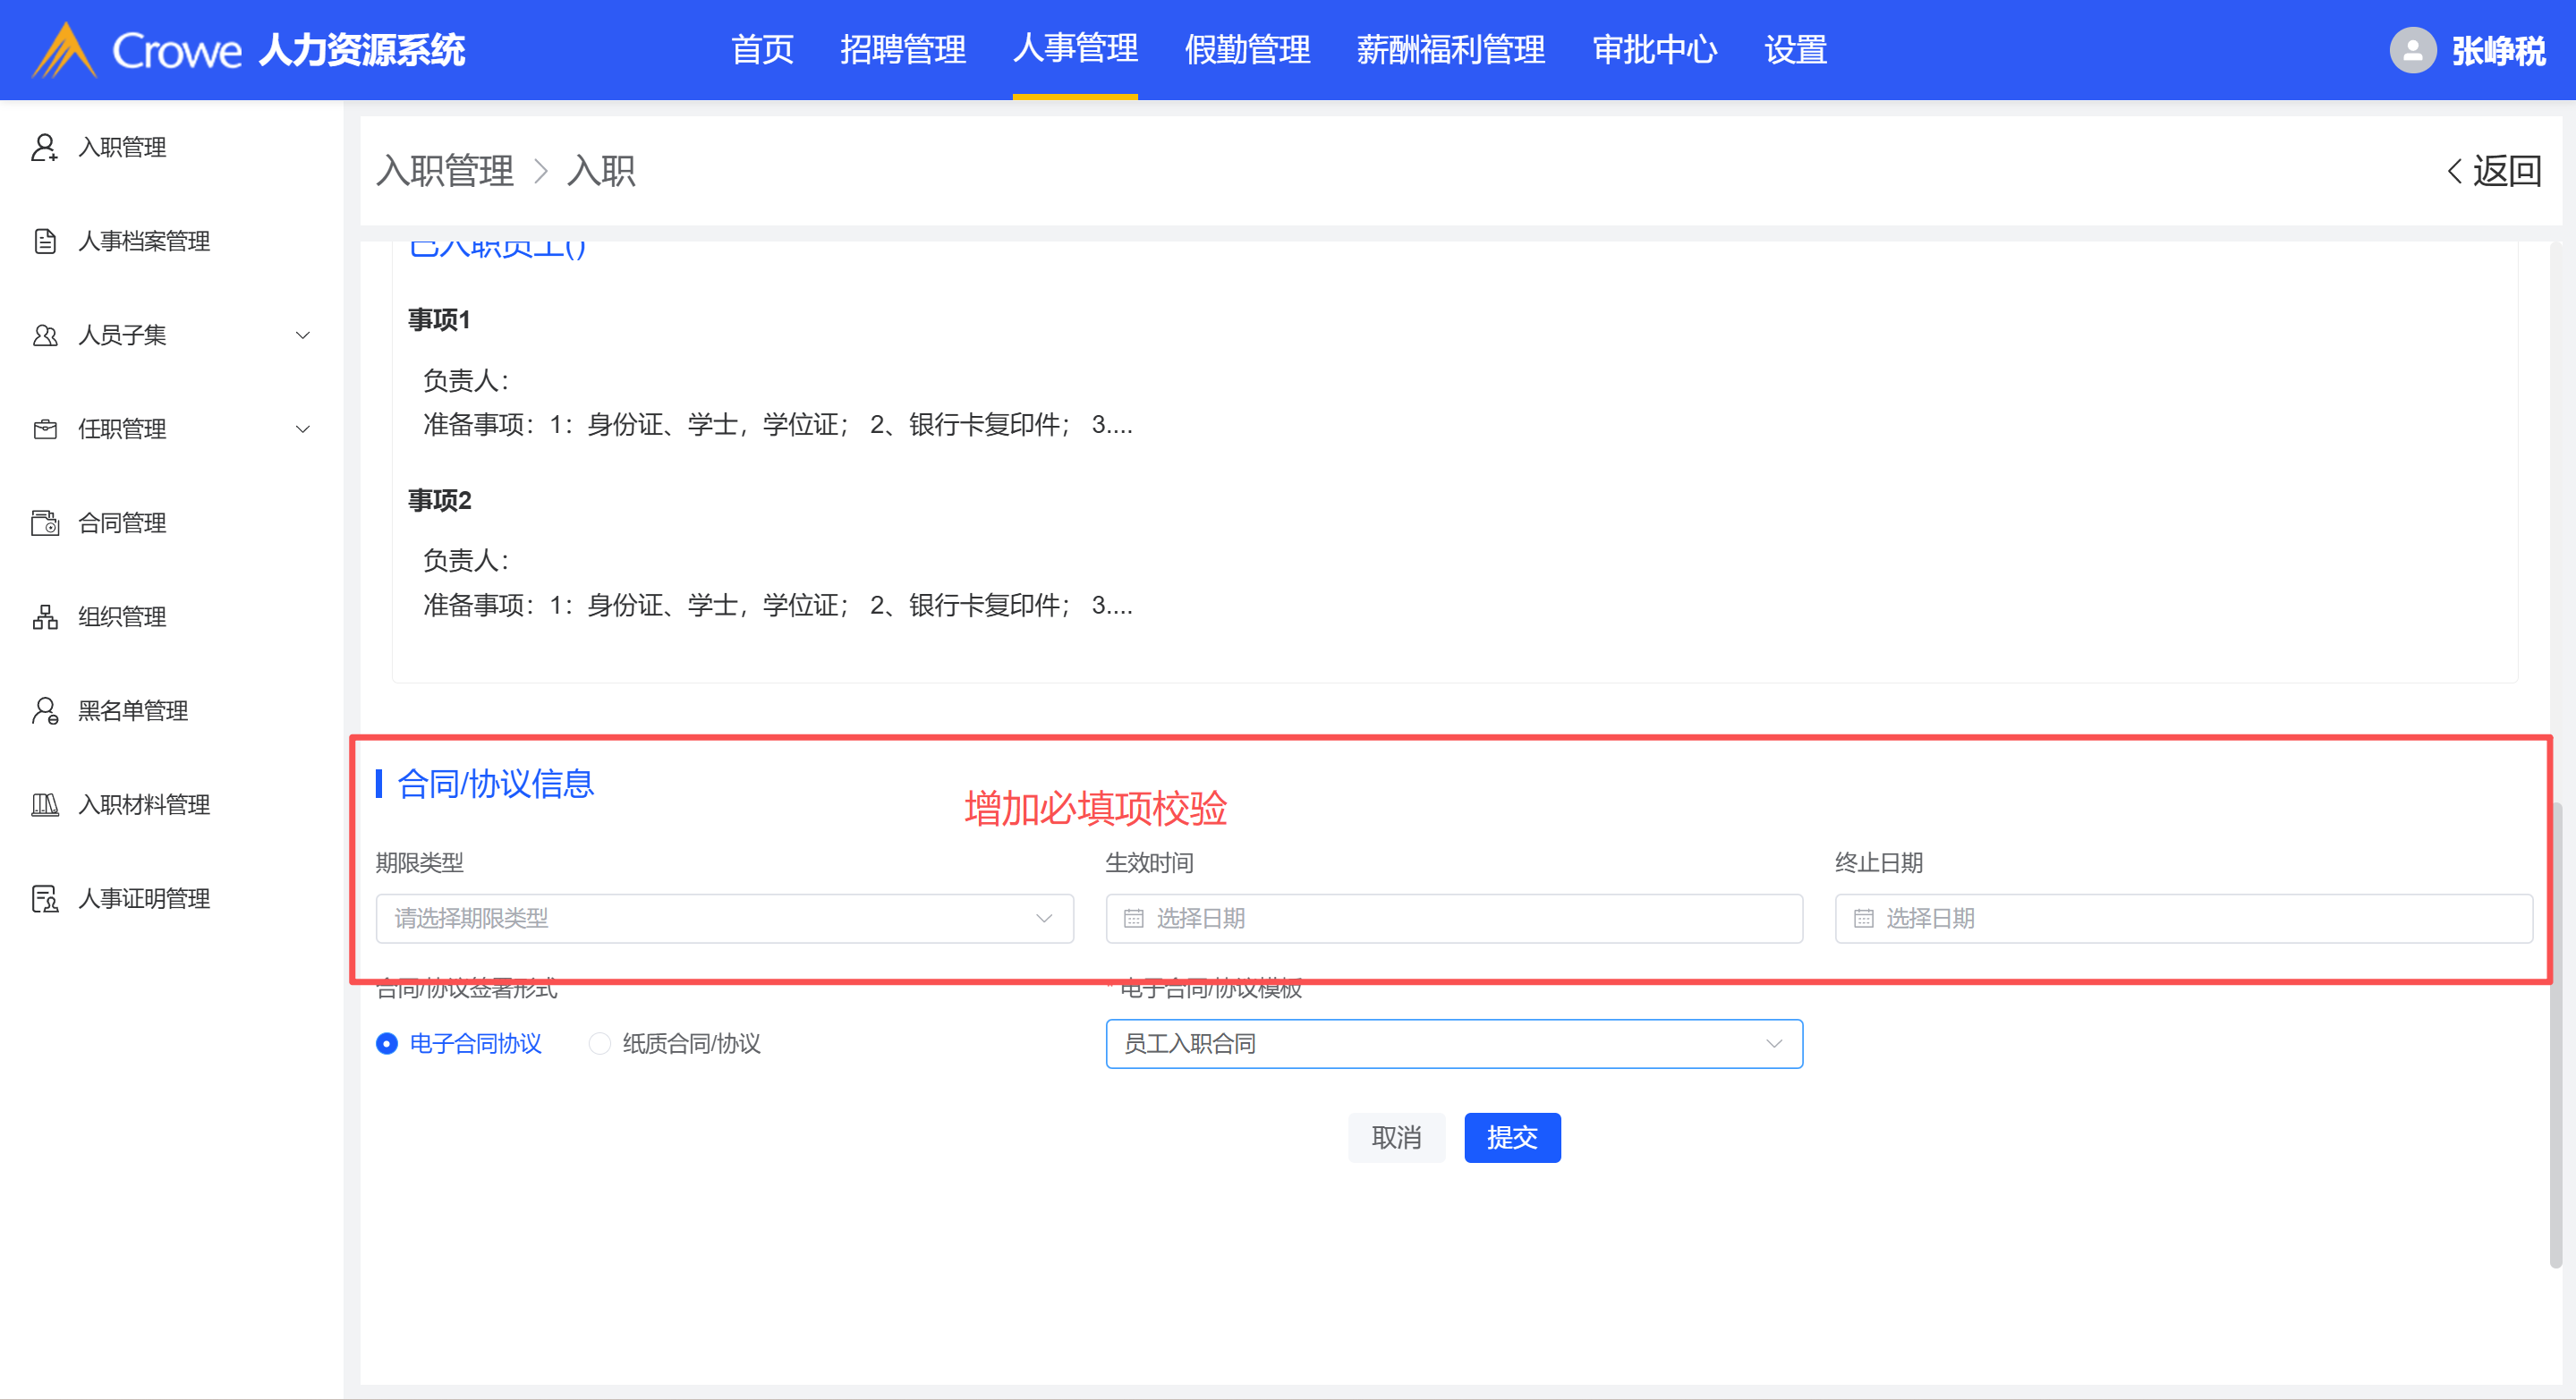Open the 审批中心 top menu

1654,50
